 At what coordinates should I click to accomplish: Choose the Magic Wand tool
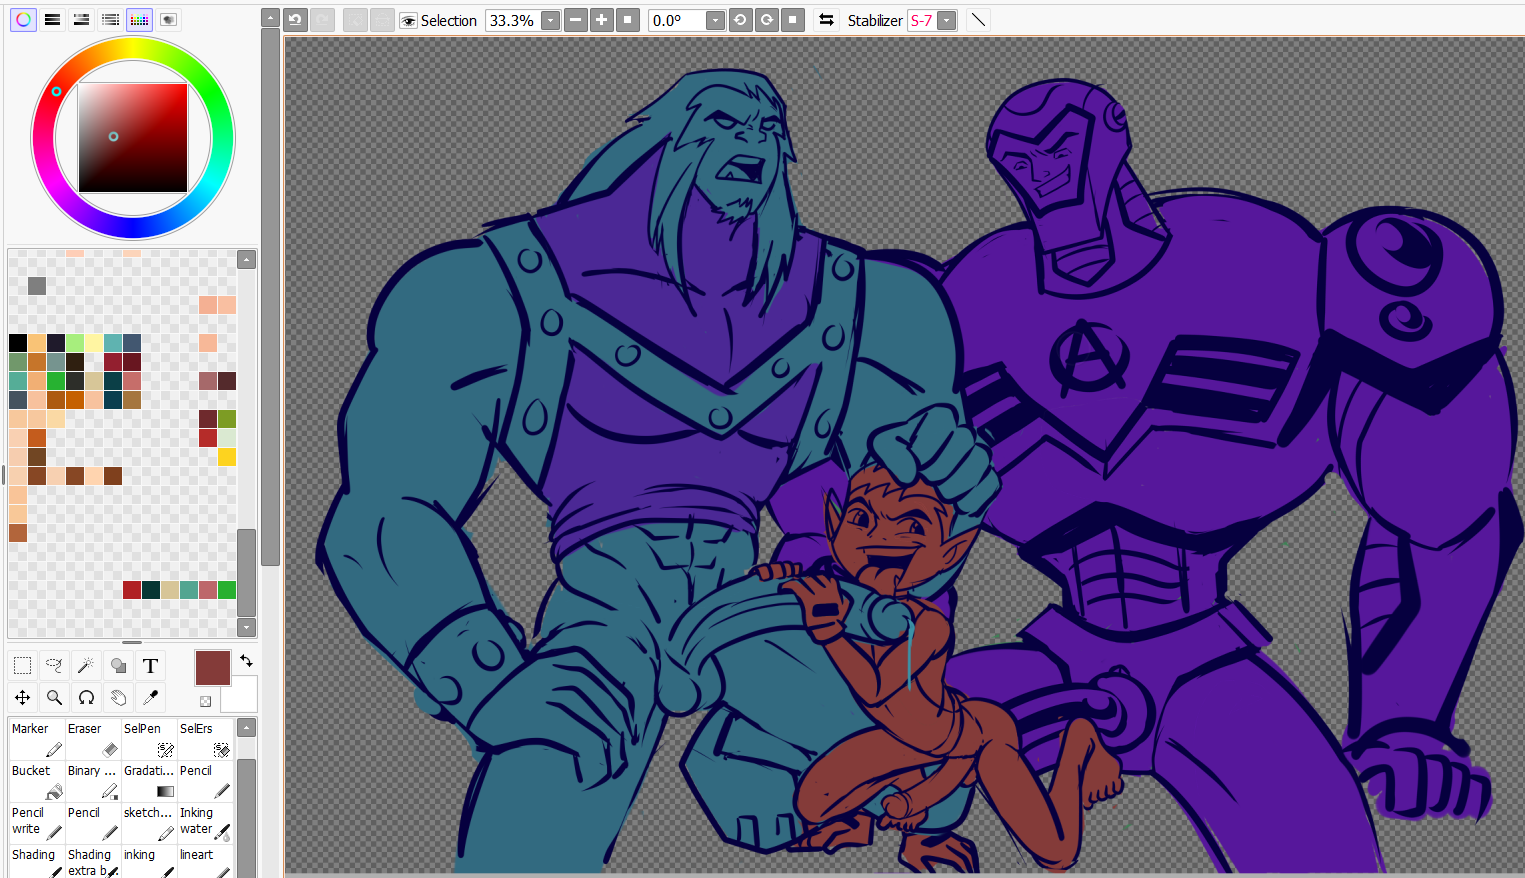click(86, 666)
